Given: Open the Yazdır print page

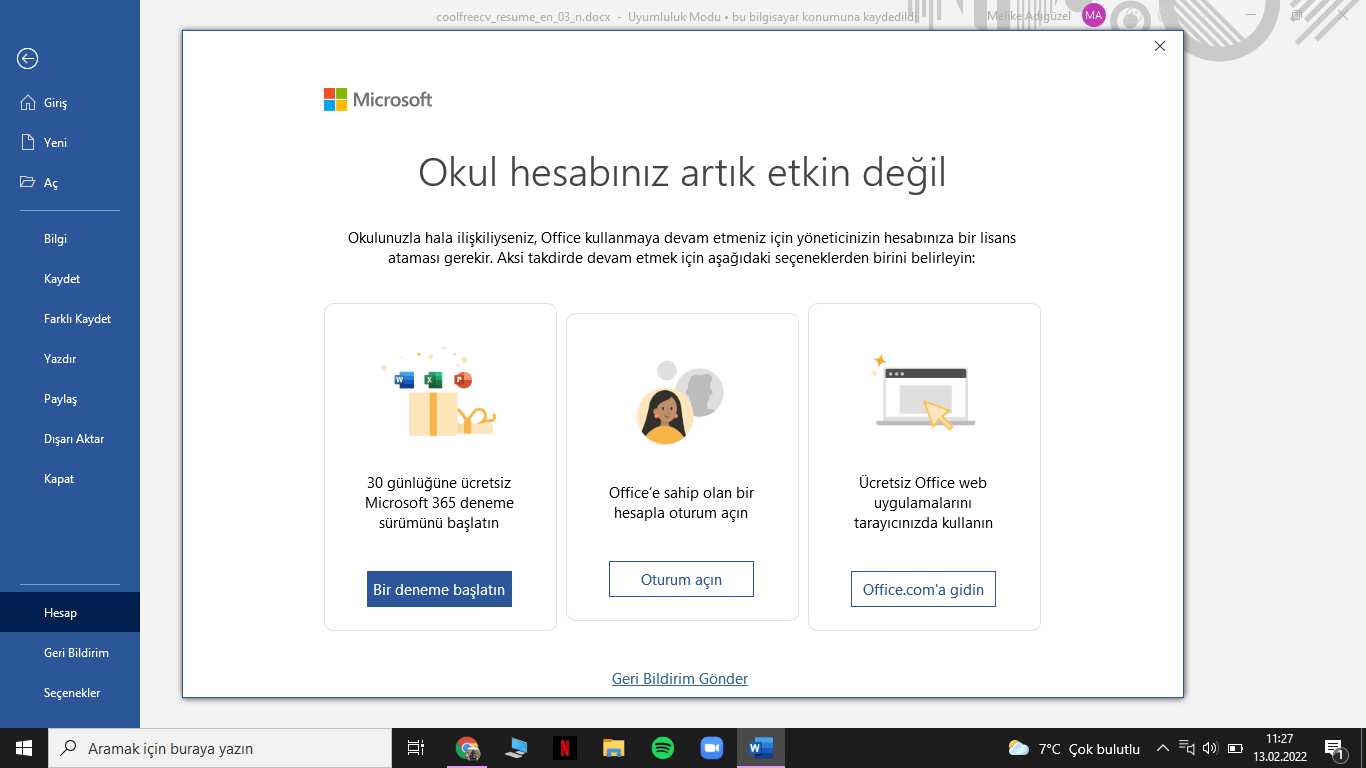Looking at the screenshot, I should coord(70,359).
